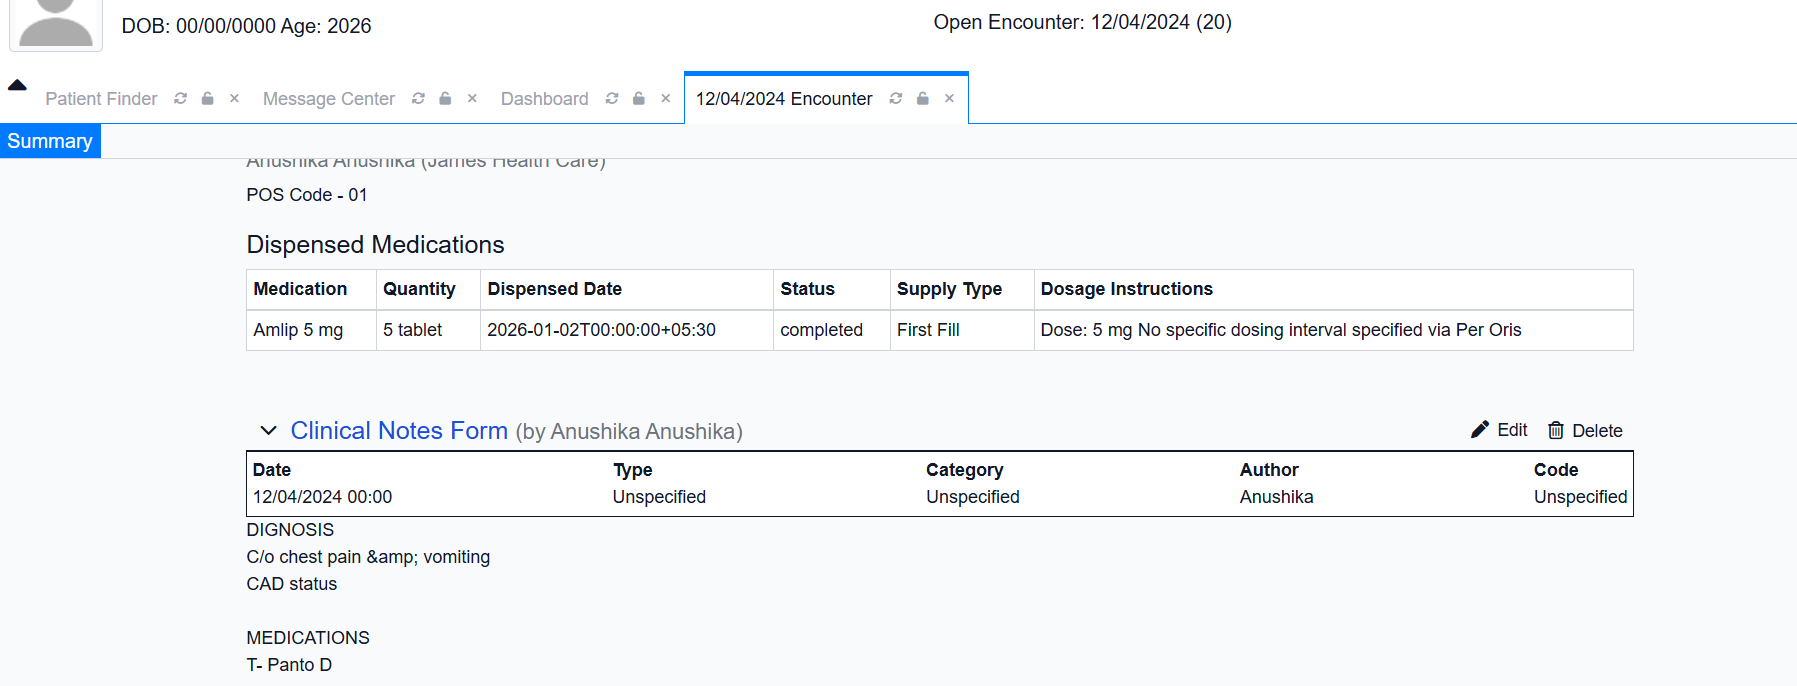Open the Clinical Notes Form link

[399, 431]
